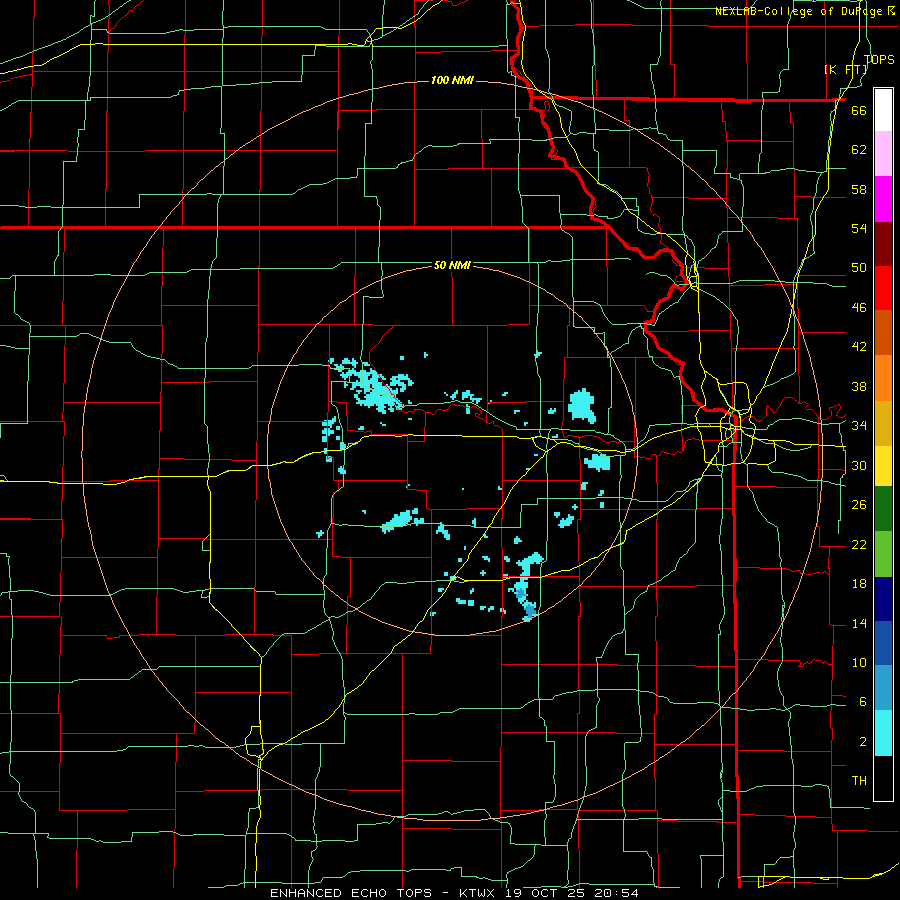Select the legend value 14
This screenshot has width=900, height=900.
(x=859, y=623)
